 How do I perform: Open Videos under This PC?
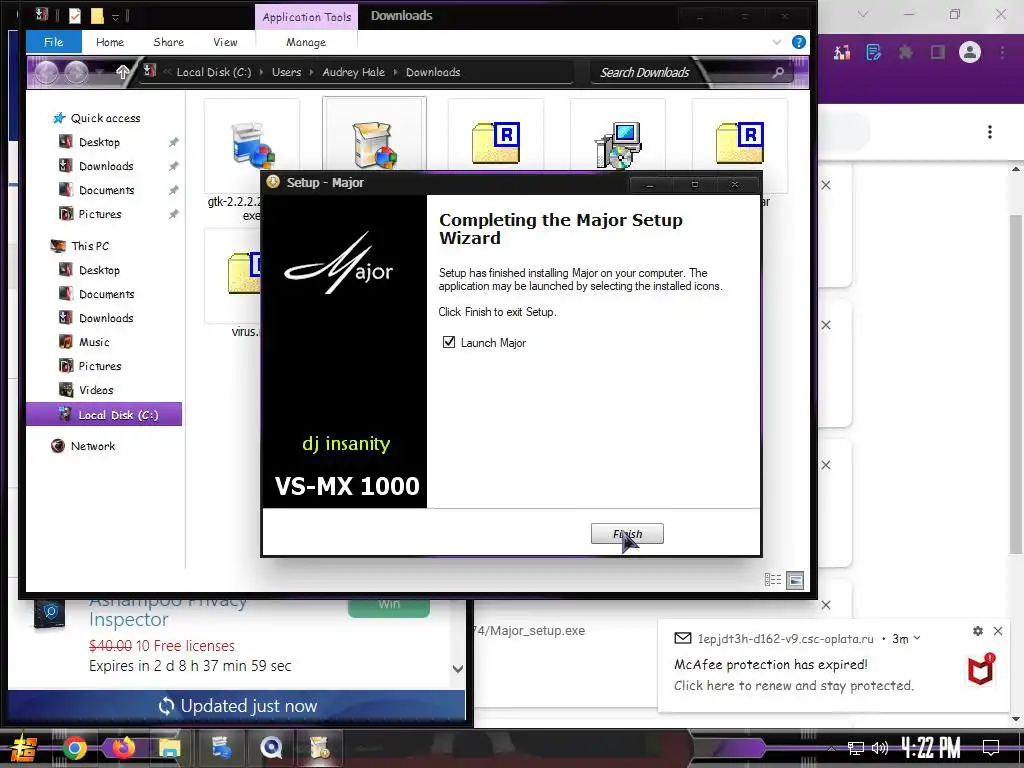click(x=96, y=390)
